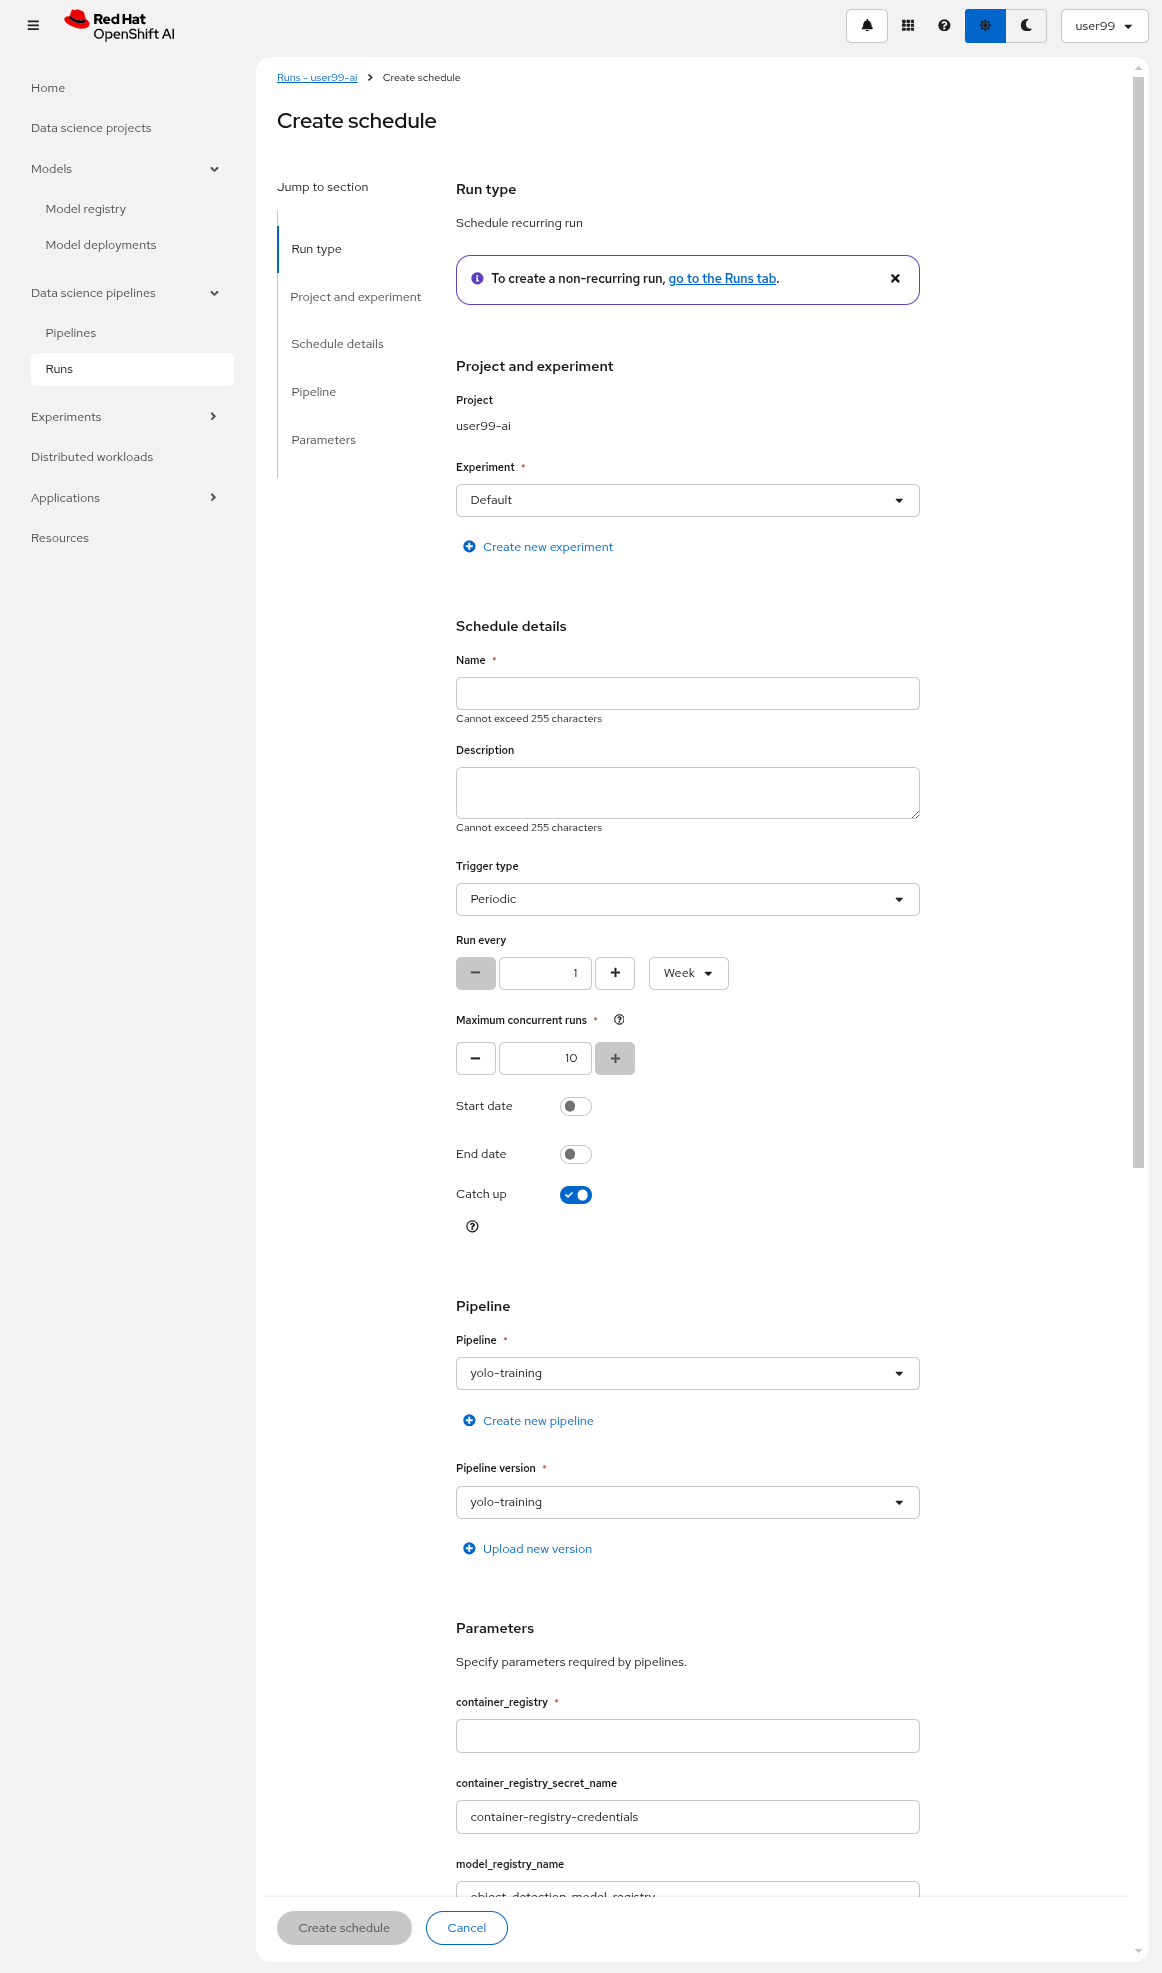1162x1973 pixels.
Task: Jump to Project and experiment section
Action: point(356,297)
